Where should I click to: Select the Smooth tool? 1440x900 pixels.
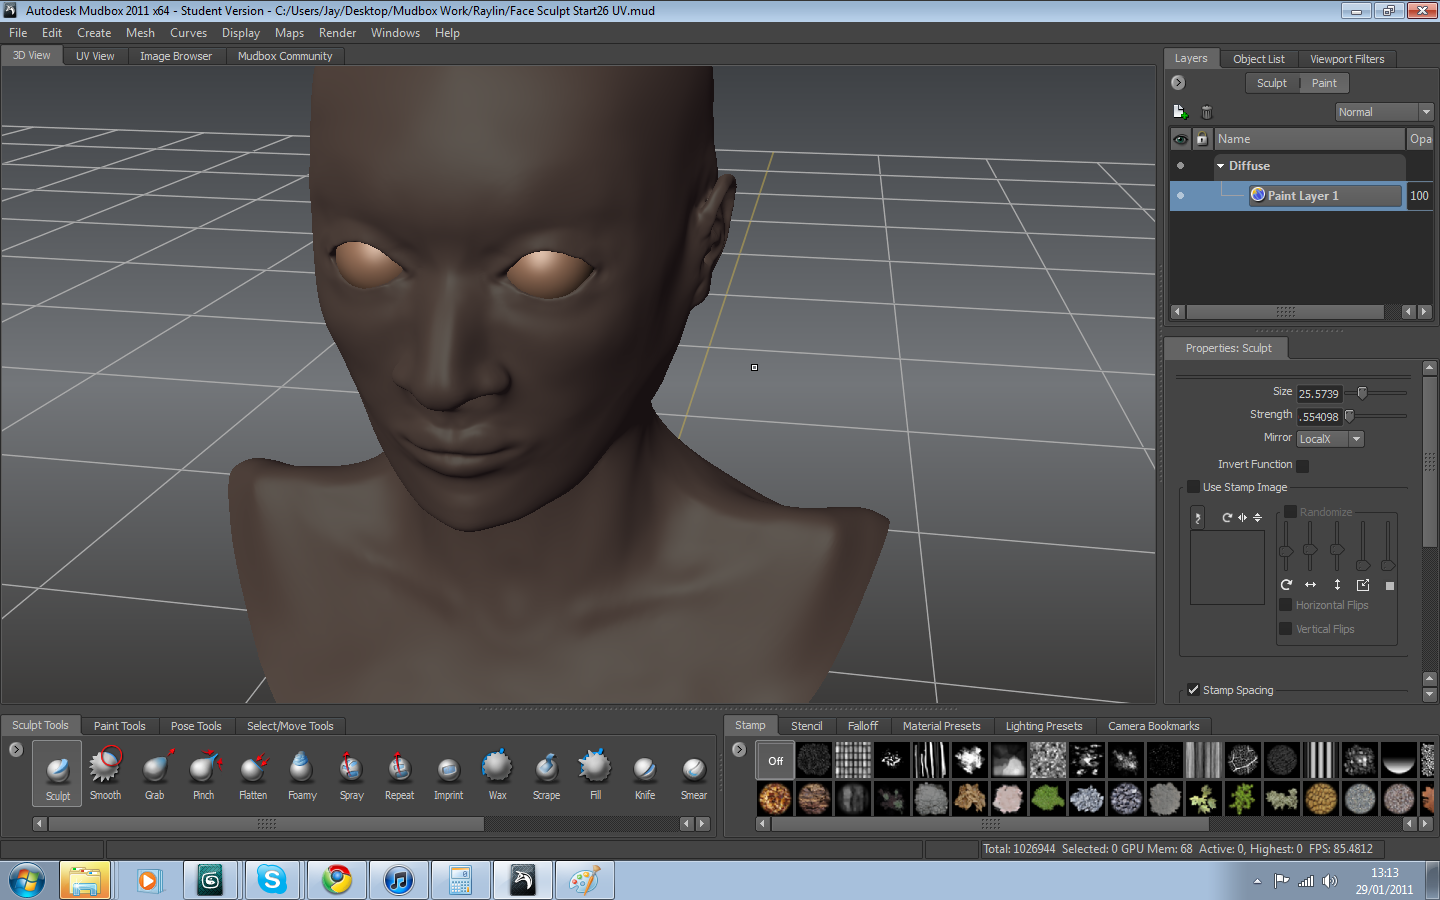(105, 770)
